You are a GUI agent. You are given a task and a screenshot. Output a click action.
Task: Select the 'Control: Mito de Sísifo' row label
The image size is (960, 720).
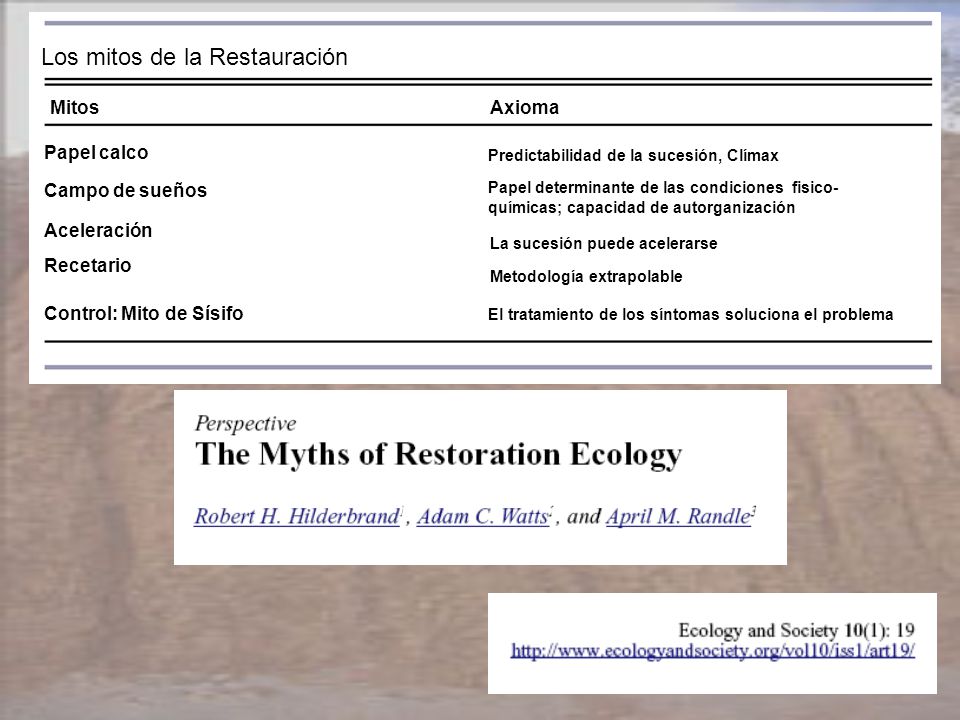pyautogui.click(x=143, y=313)
